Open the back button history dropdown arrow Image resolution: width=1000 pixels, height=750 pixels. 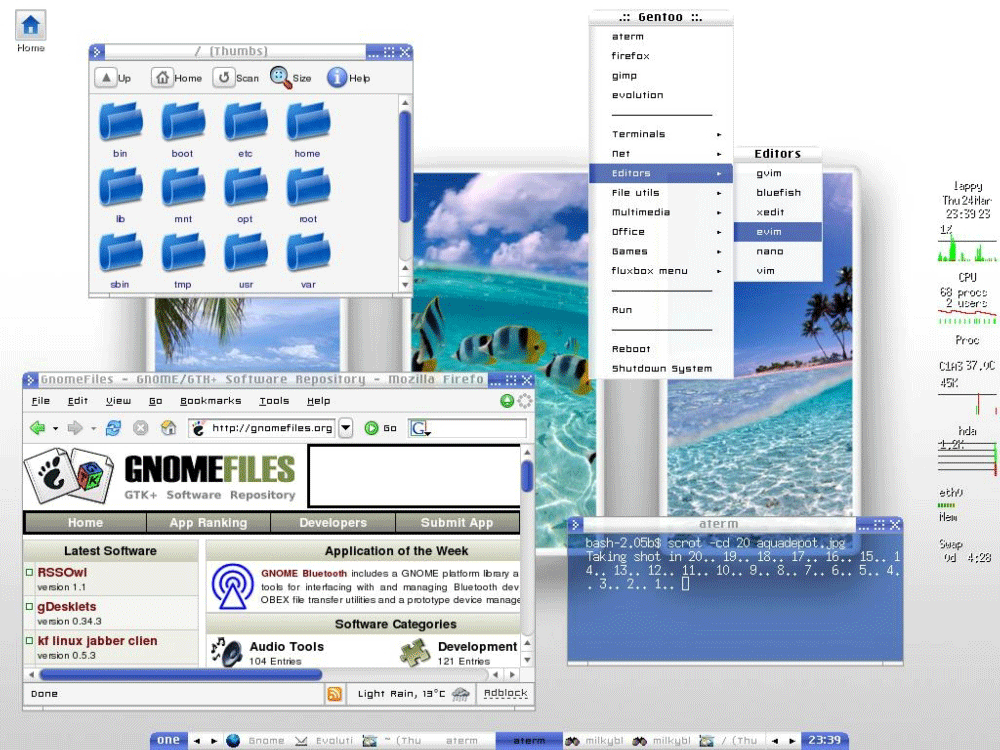[55, 429]
